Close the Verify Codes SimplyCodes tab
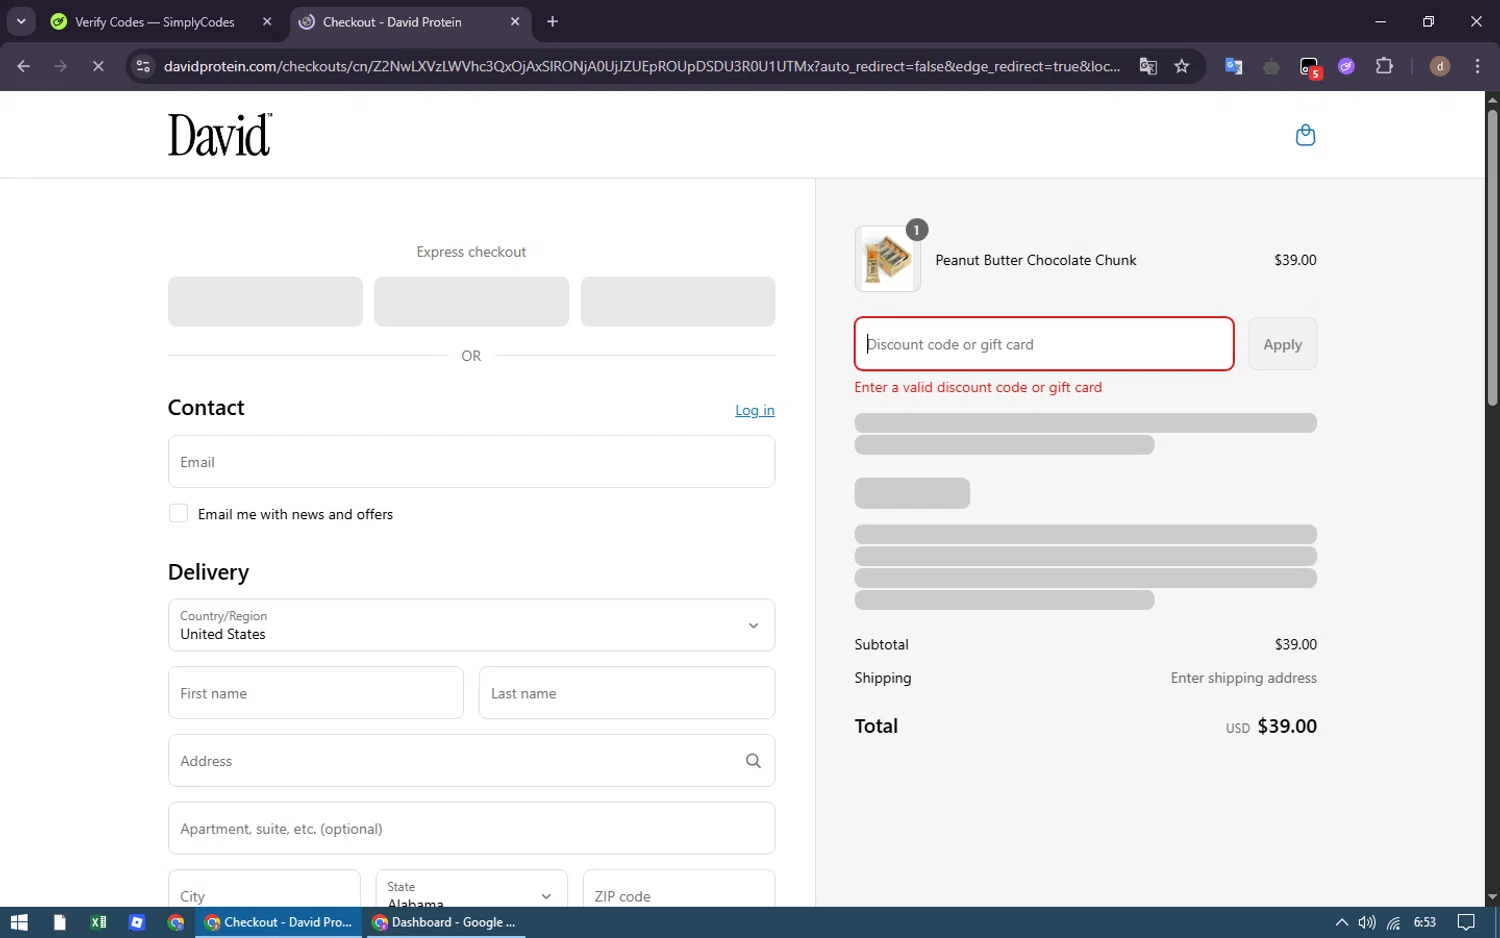 pyautogui.click(x=267, y=22)
